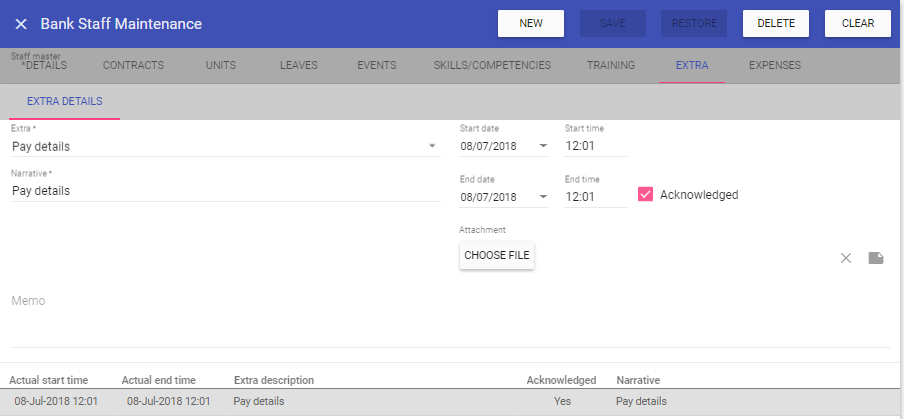
Task: Click the CLEAR button
Action: (x=857, y=24)
